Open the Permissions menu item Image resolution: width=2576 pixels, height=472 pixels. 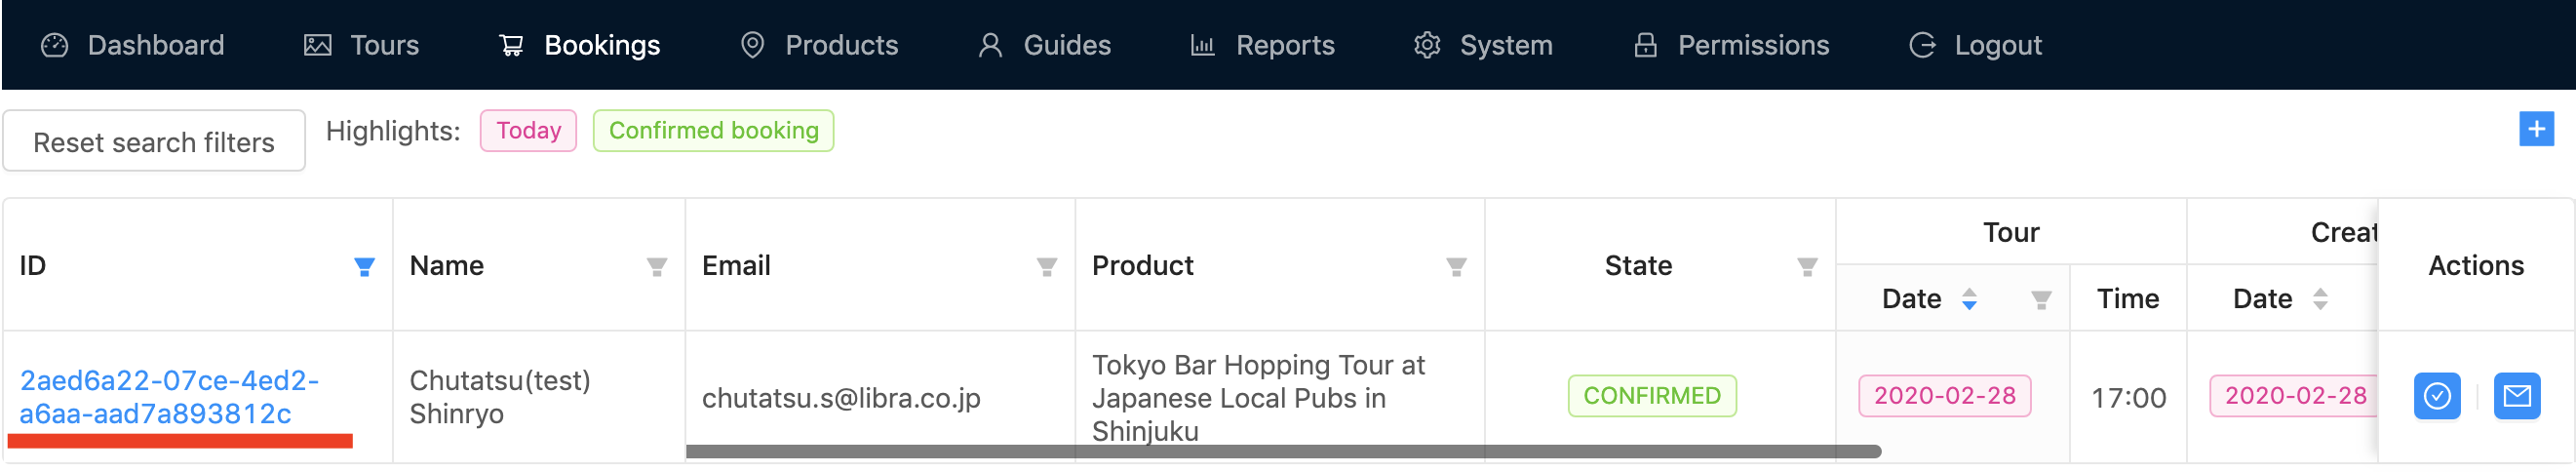pyautogui.click(x=1731, y=45)
